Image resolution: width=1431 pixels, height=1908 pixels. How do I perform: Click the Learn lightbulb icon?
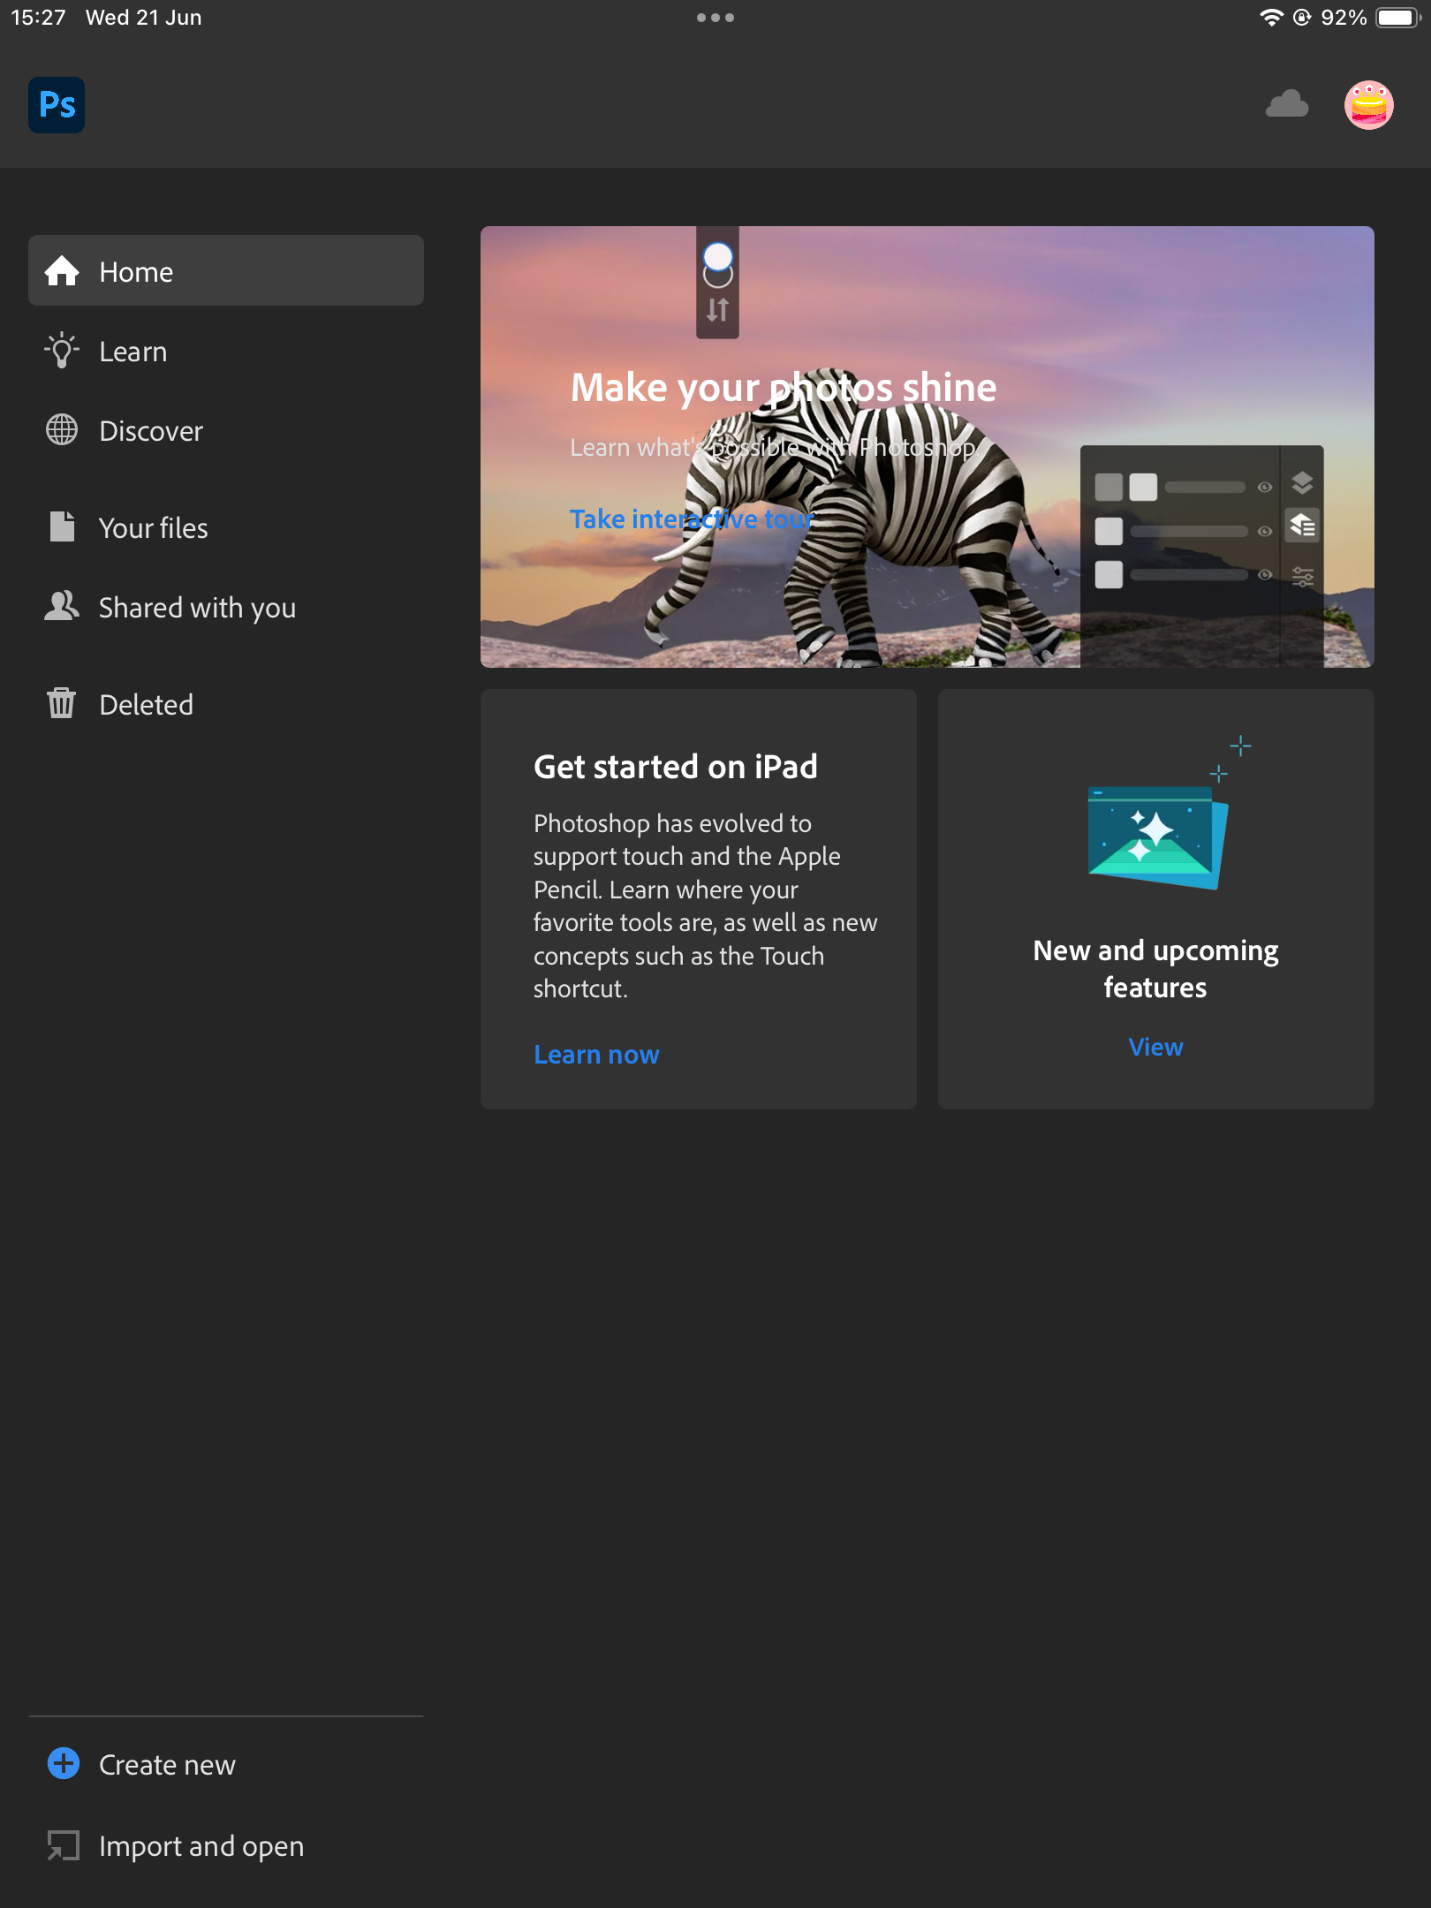pyautogui.click(x=62, y=351)
